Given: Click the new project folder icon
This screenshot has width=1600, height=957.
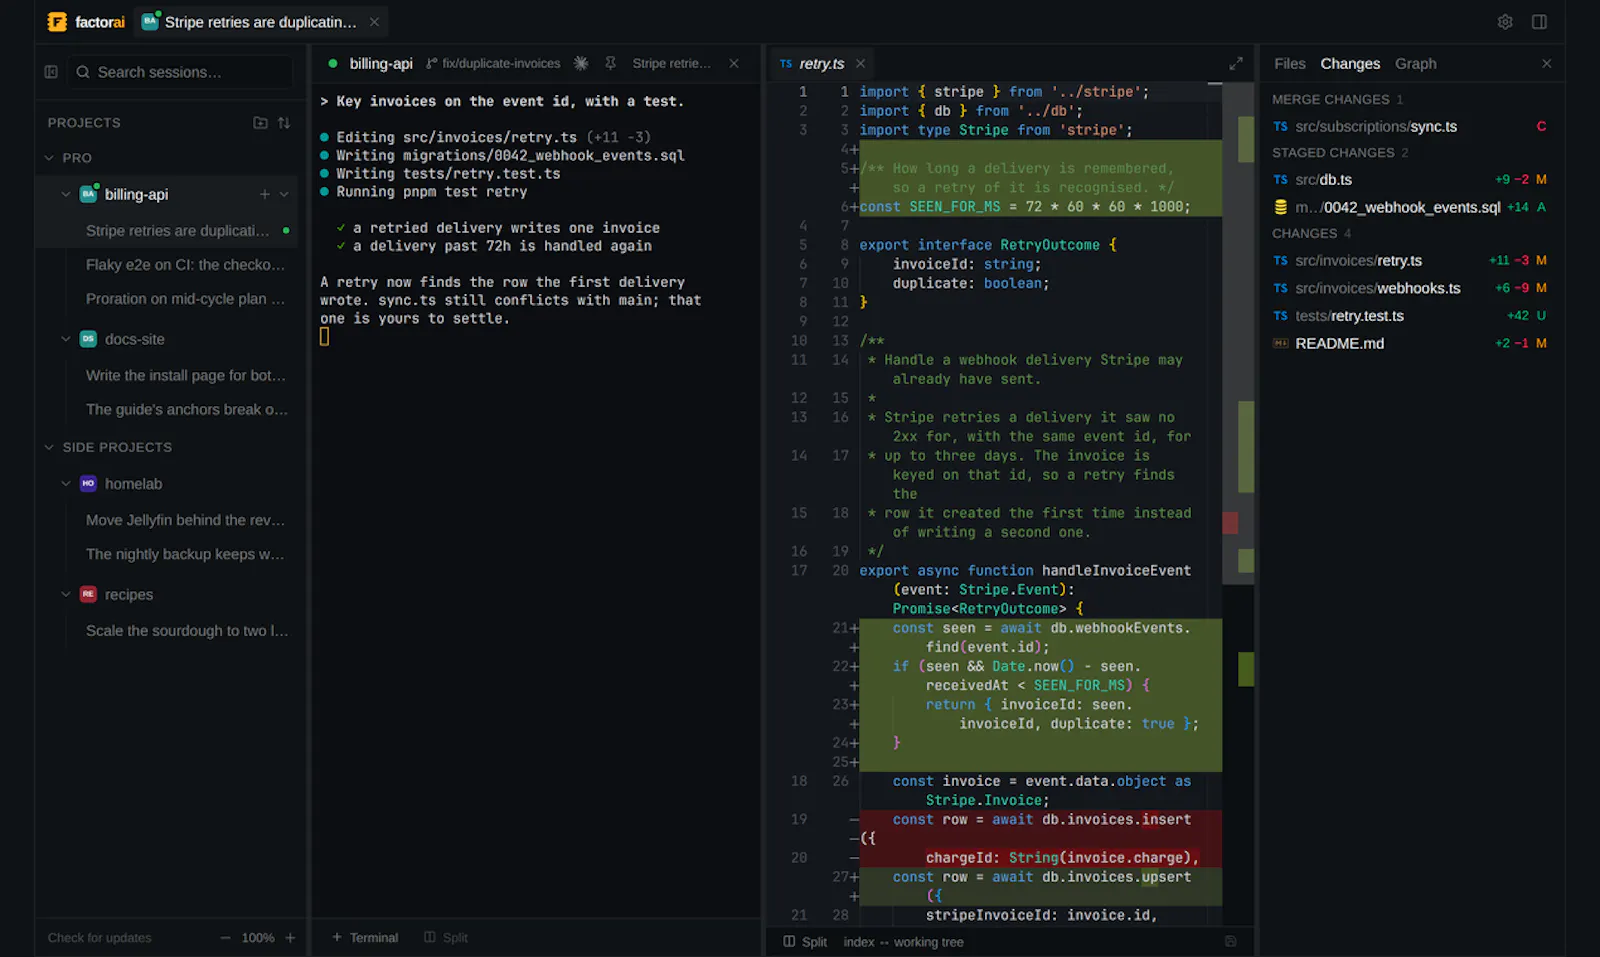Looking at the screenshot, I should coord(260,122).
